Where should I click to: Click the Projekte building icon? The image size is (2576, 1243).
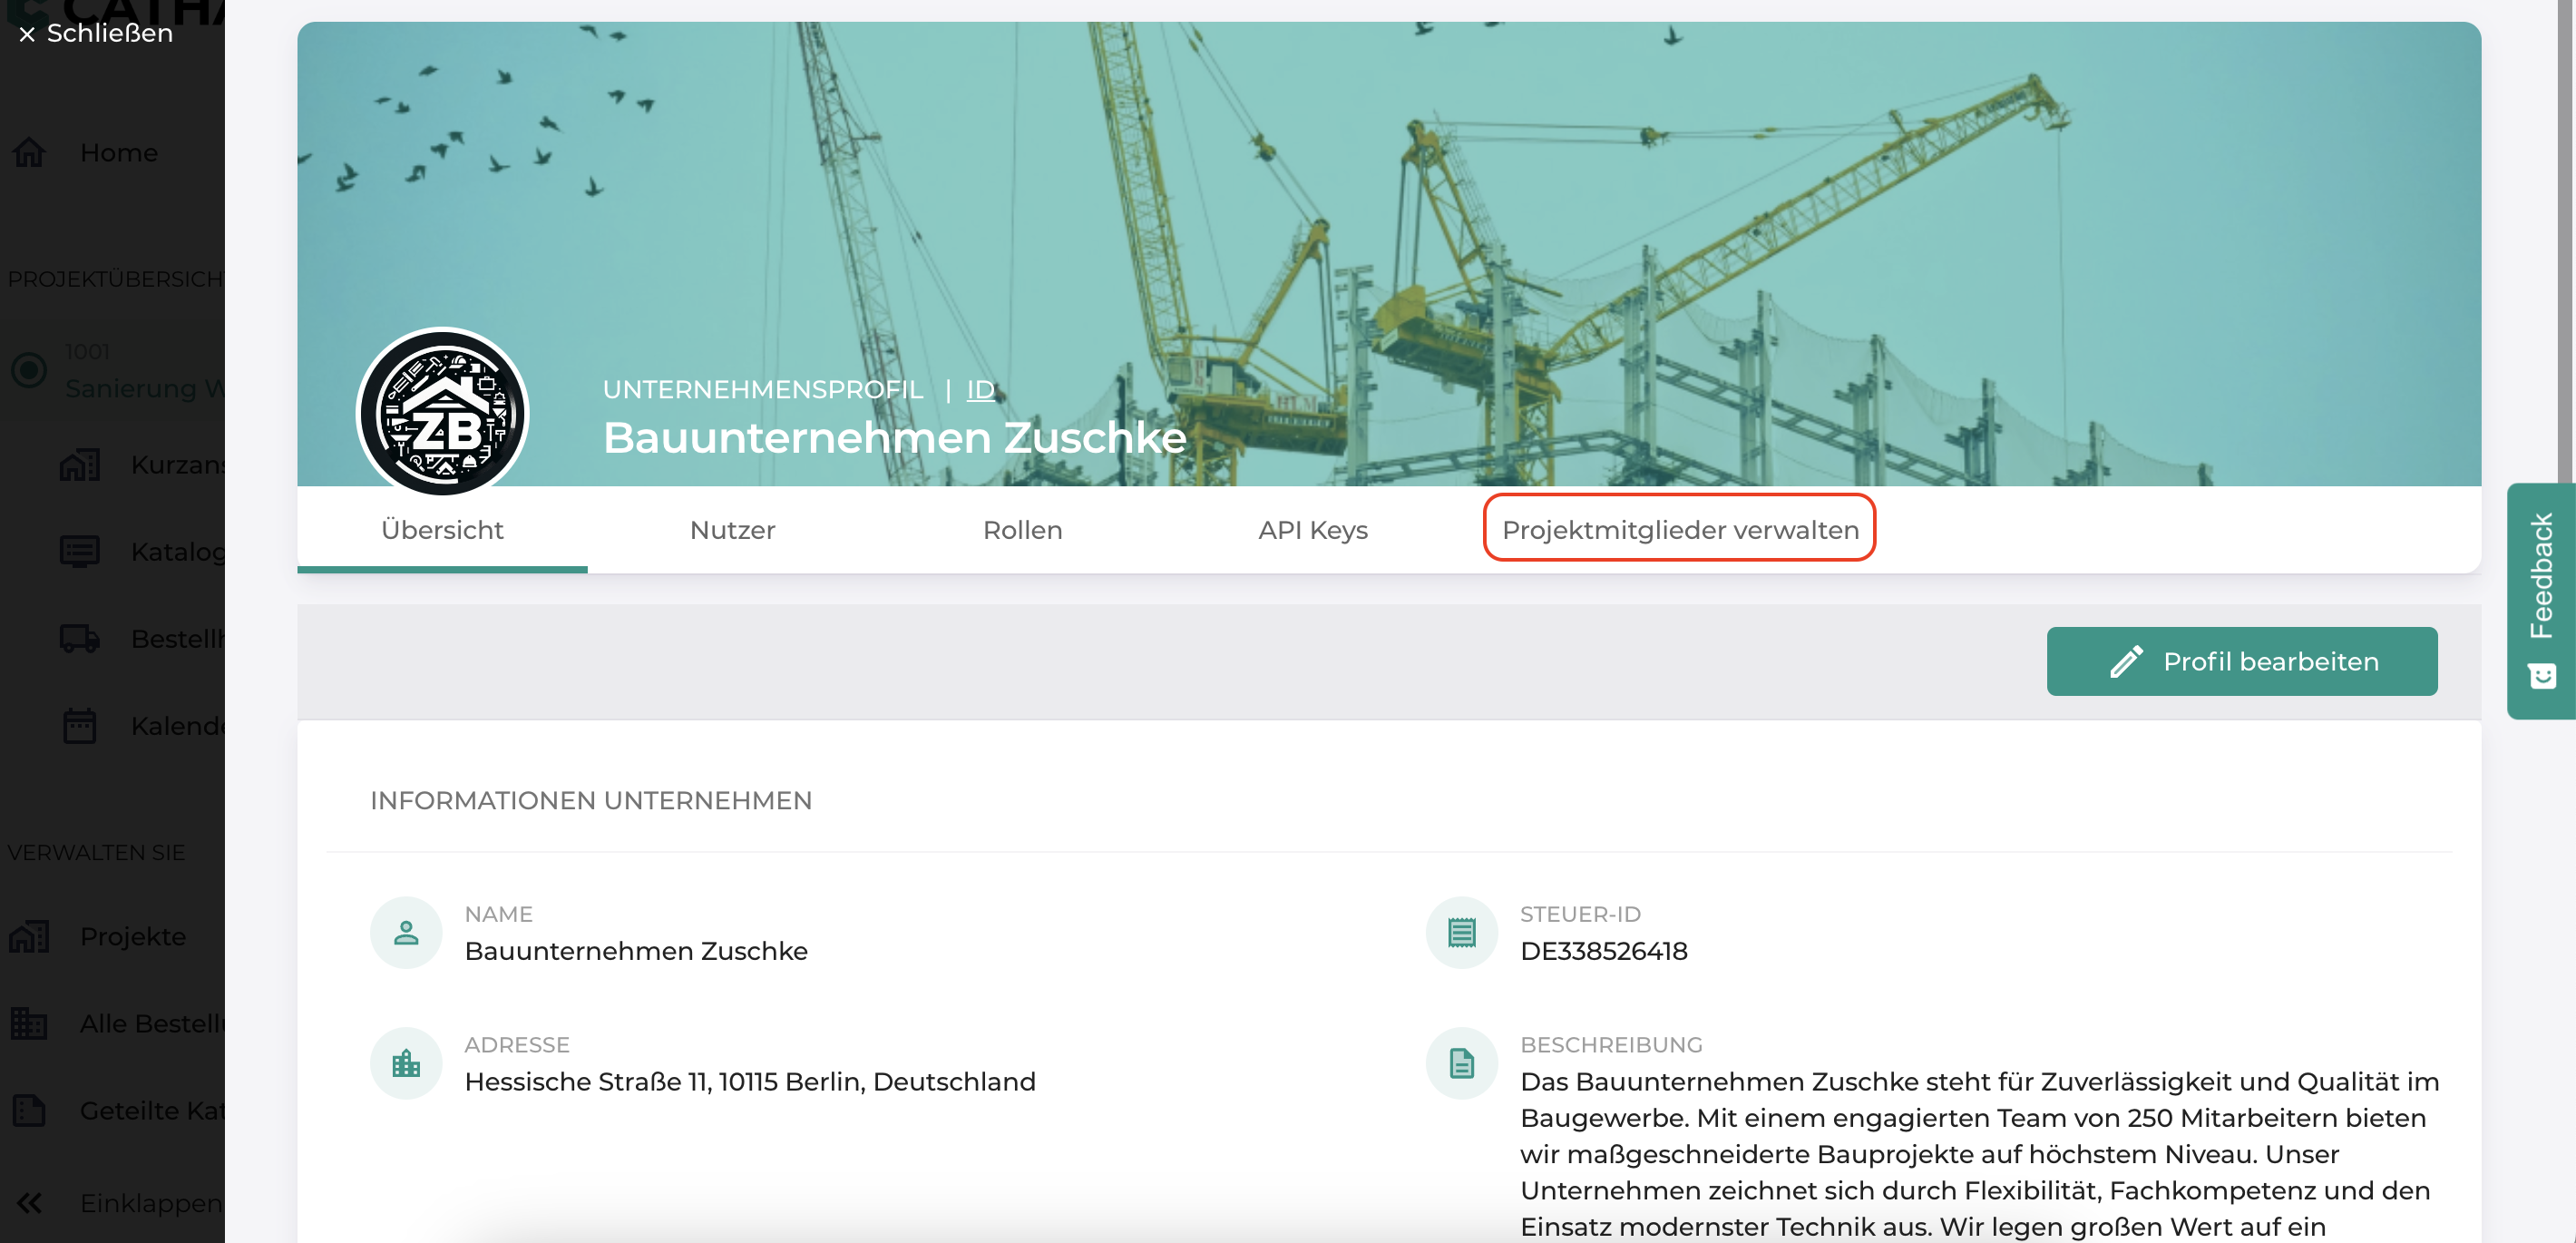coord(29,936)
